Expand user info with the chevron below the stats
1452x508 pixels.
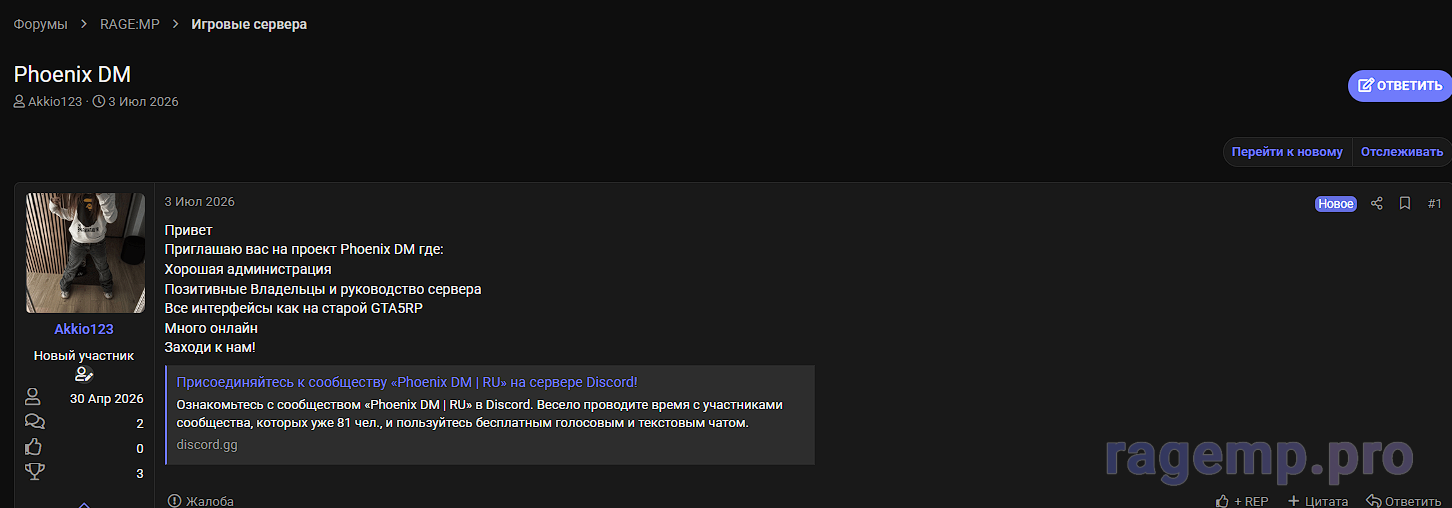(84, 503)
